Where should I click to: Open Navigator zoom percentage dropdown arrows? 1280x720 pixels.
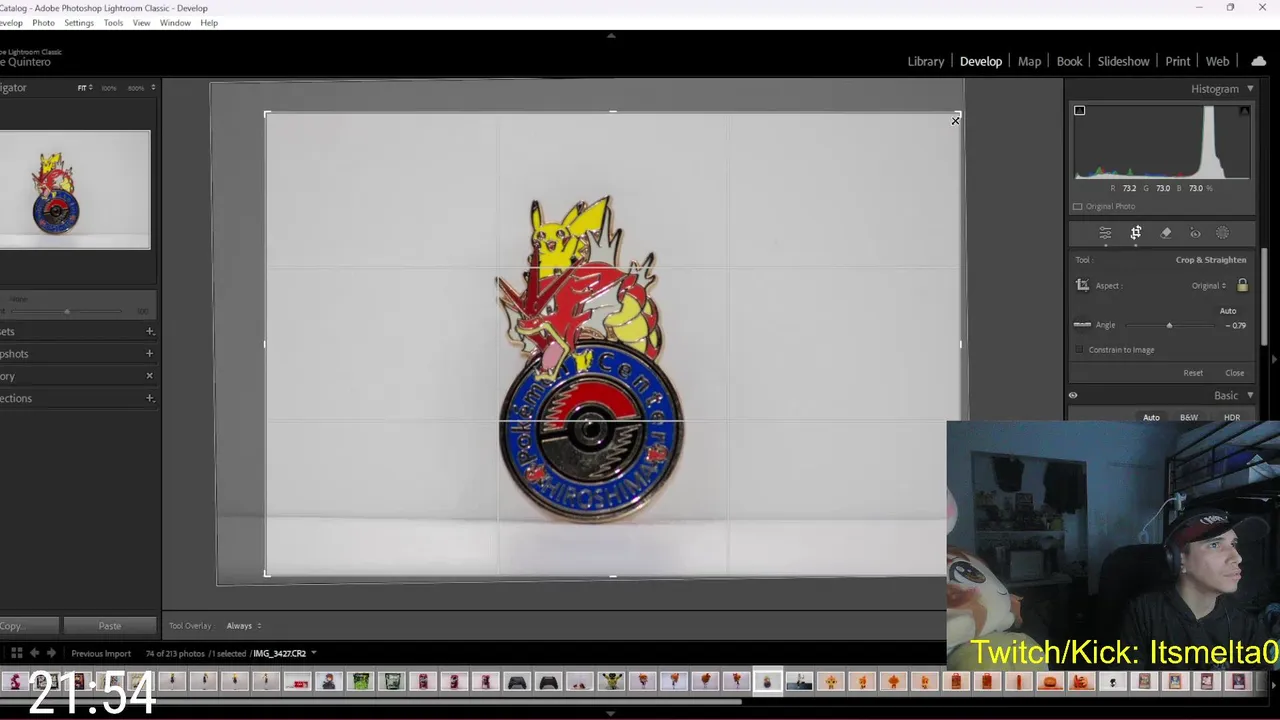point(153,88)
